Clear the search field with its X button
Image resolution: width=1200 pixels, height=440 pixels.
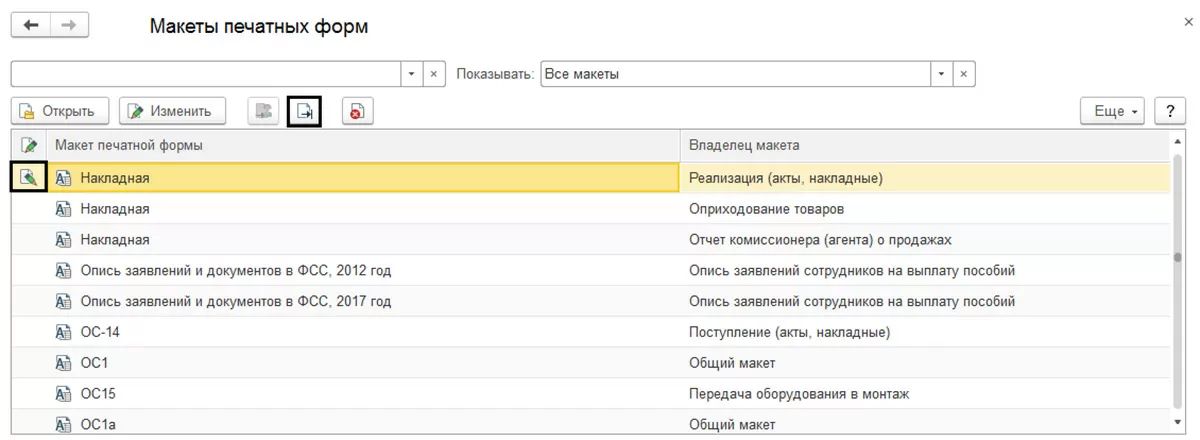click(x=435, y=75)
